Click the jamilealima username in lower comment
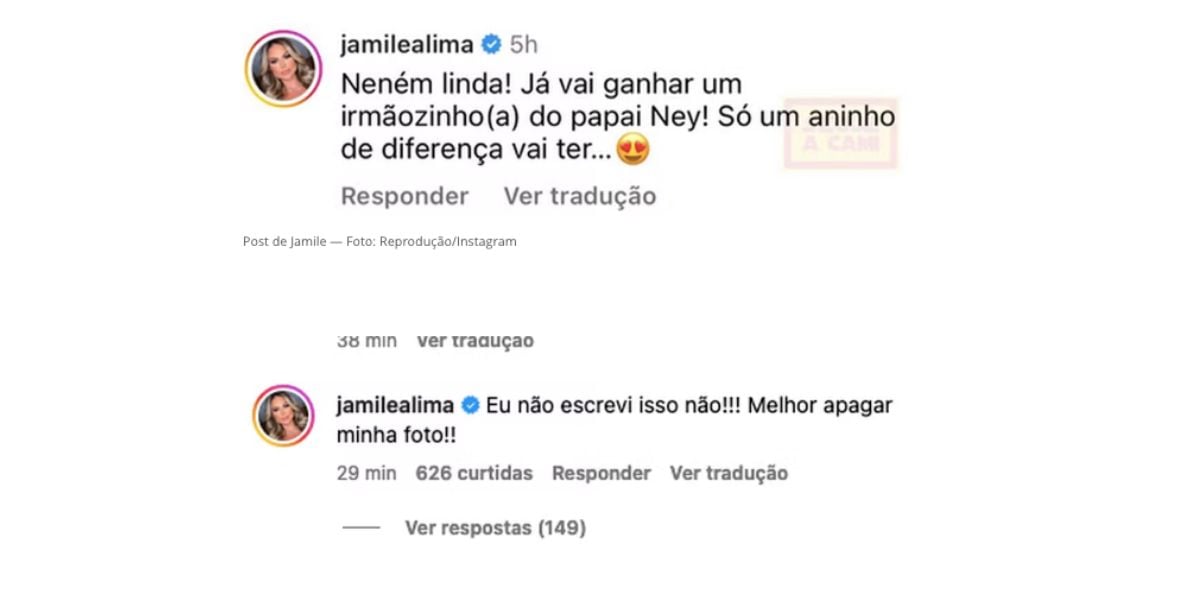 pyautogui.click(x=396, y=406)
